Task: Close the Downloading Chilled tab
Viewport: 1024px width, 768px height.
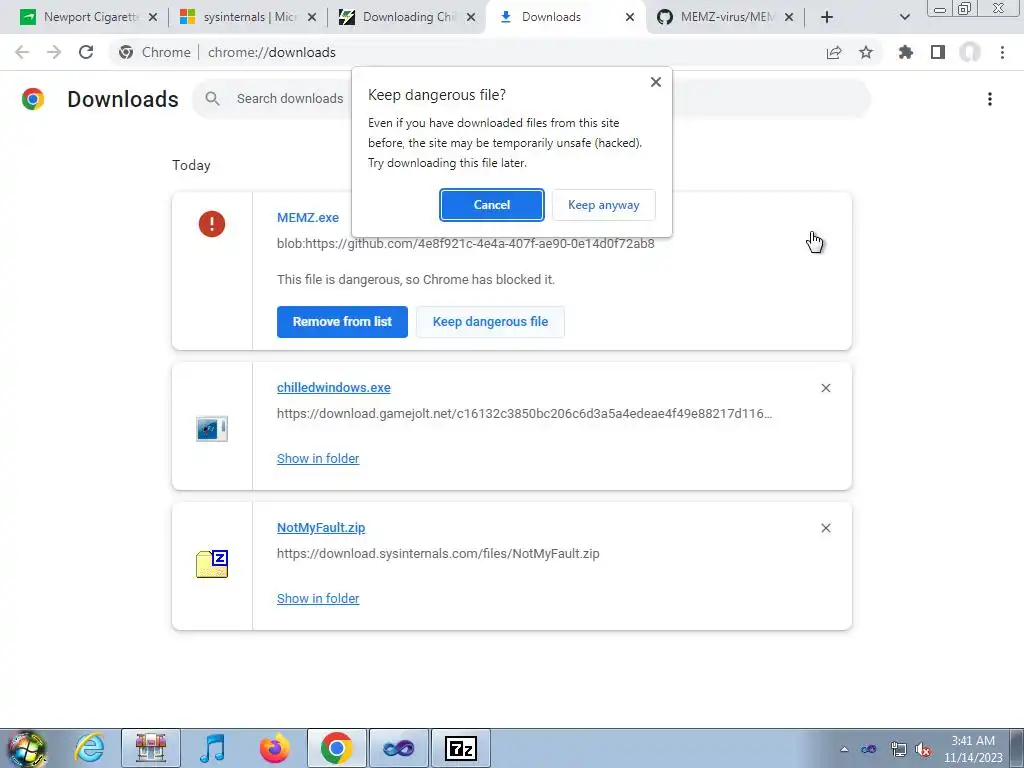Action: click(x=471, y=18)
